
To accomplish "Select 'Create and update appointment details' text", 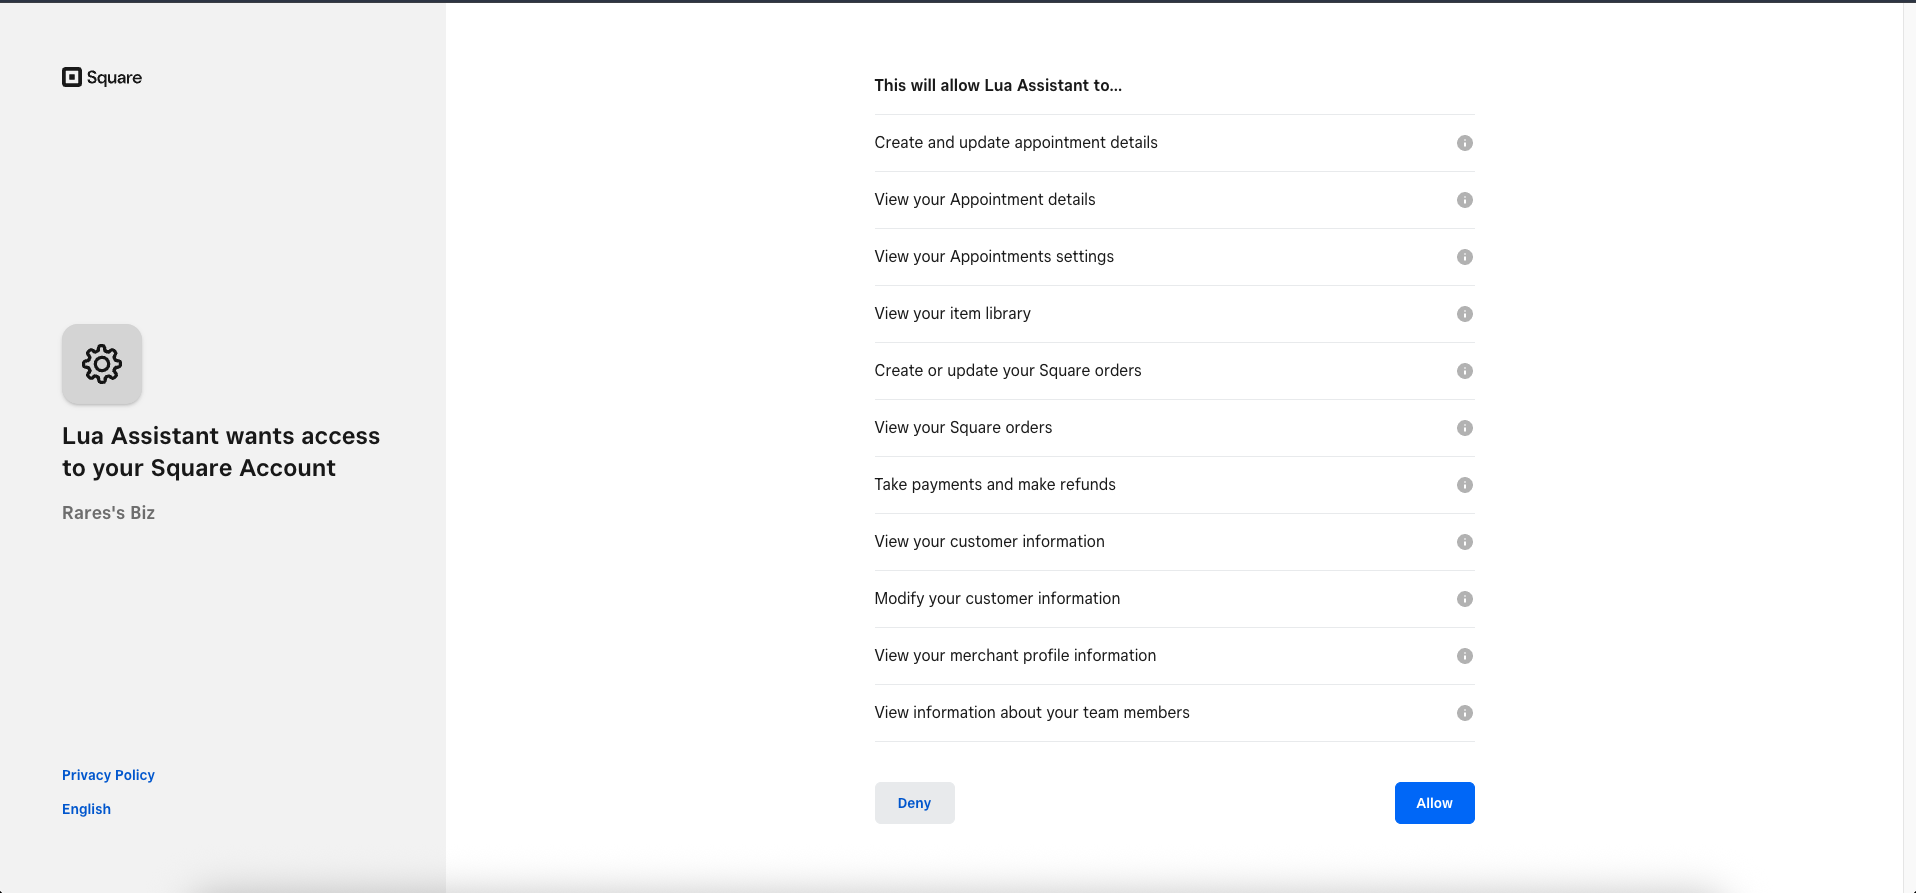I will [1016, 143].
